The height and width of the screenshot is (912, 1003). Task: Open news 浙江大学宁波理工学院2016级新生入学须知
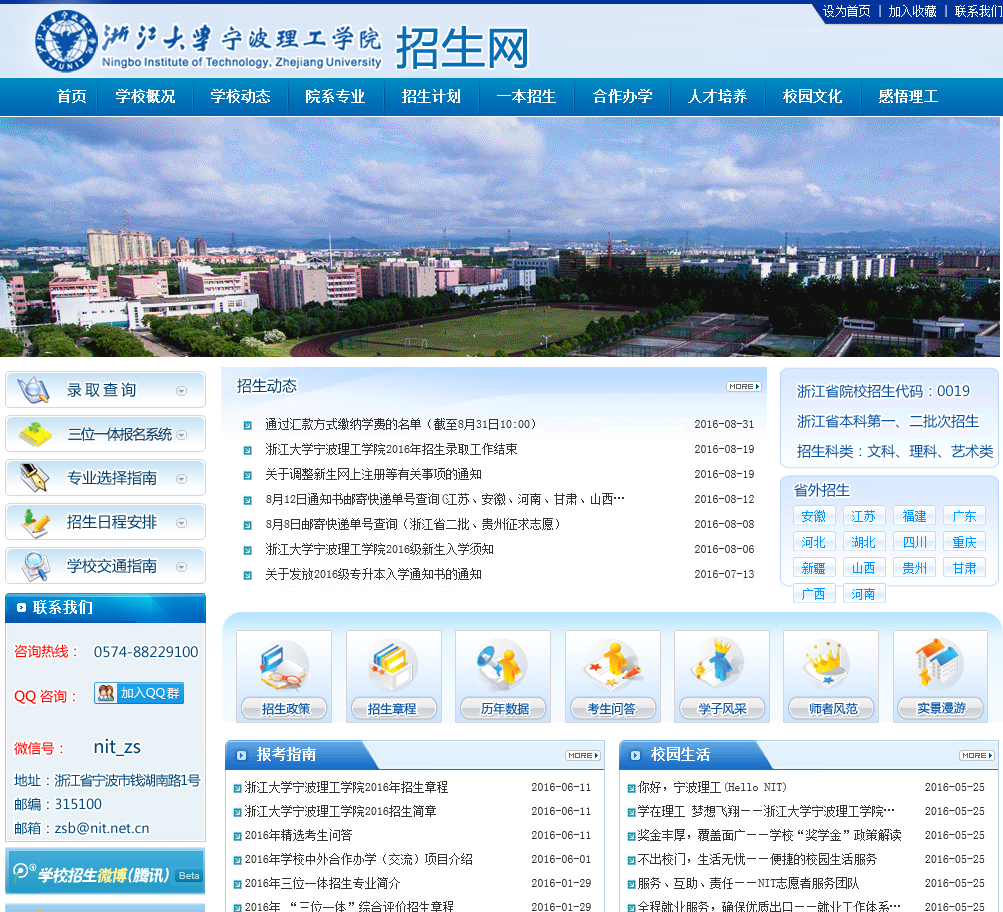[379, 549]
